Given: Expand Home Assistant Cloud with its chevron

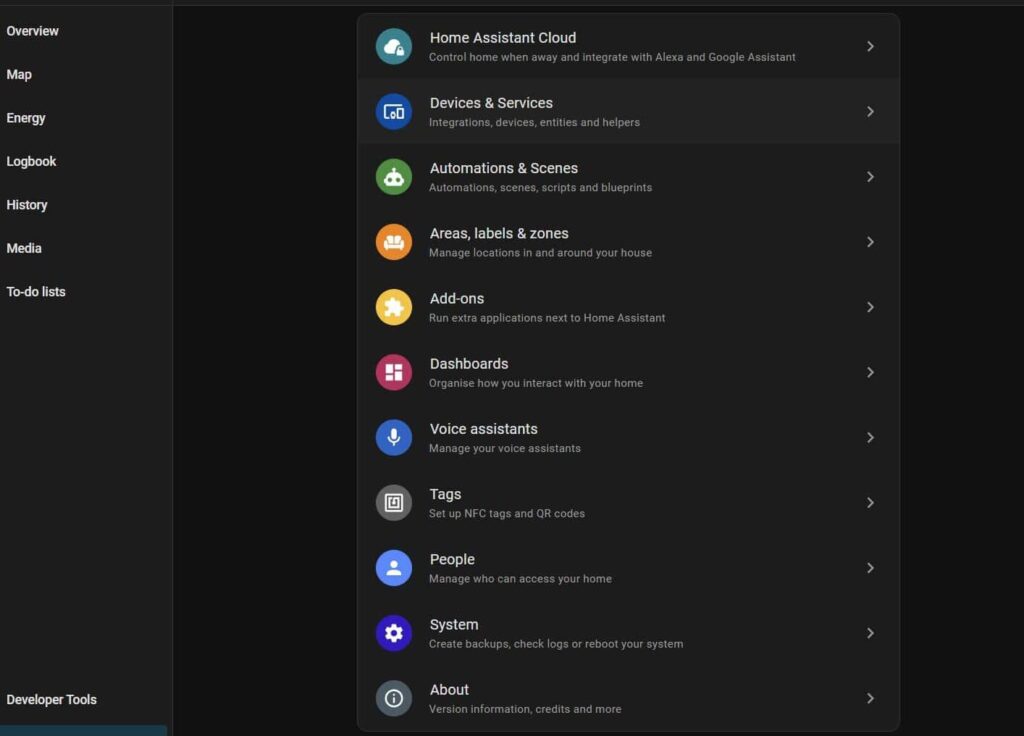Looking at the screenshot, I should click(871, 46).
